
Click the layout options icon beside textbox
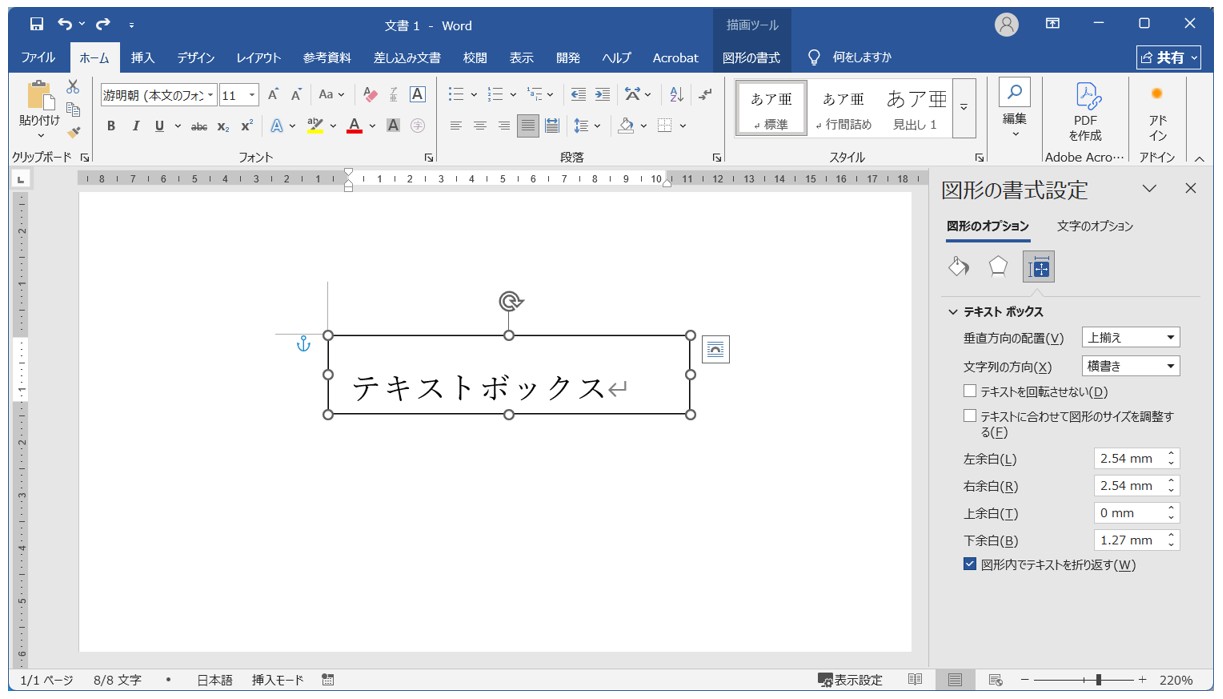tap(715, 349)
